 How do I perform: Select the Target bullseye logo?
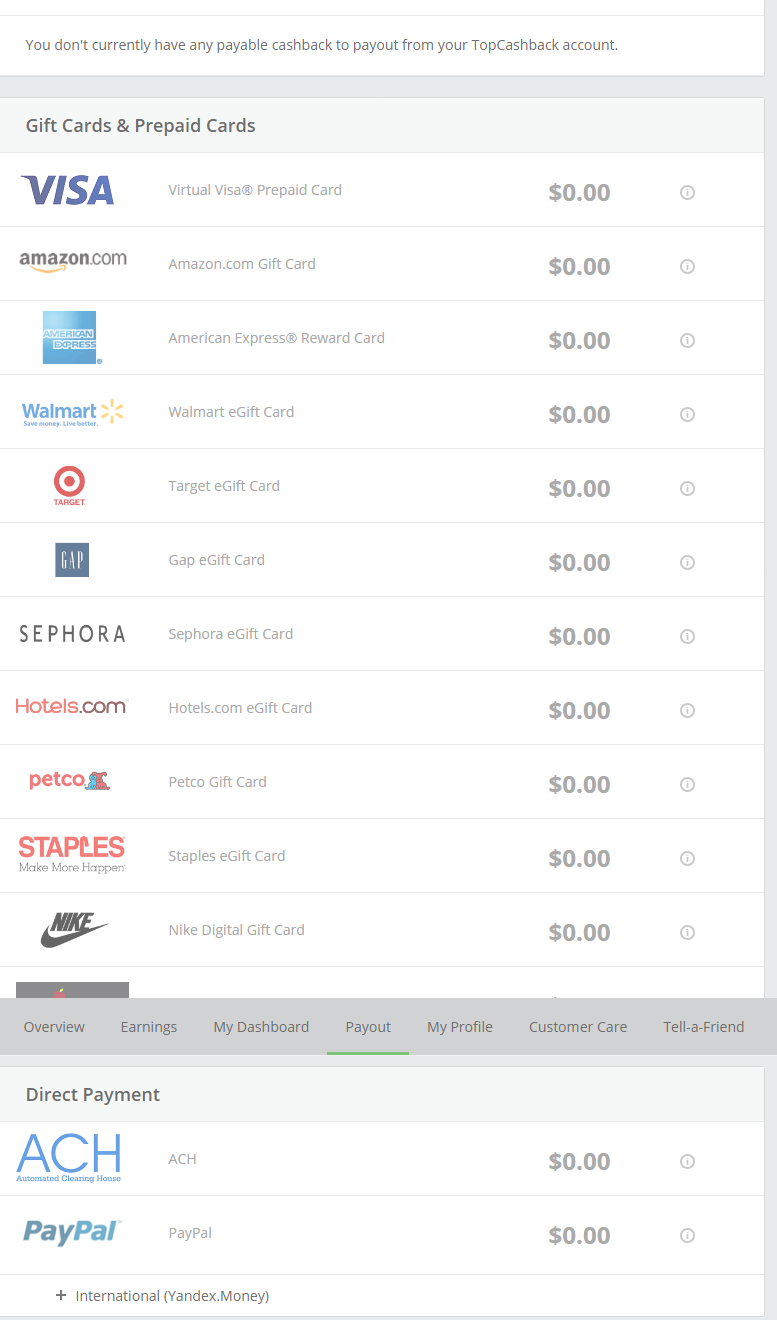tap(69, 486)
